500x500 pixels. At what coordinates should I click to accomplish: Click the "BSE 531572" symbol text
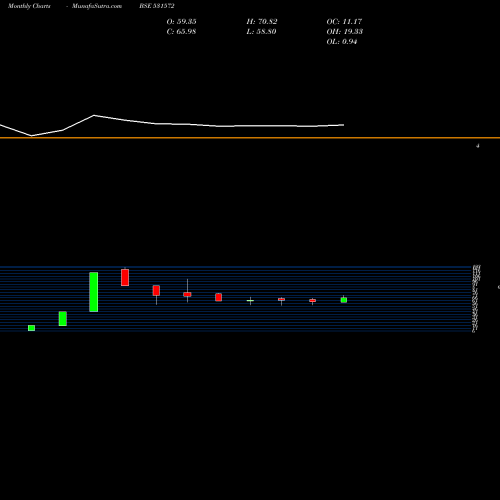[157, 6]
